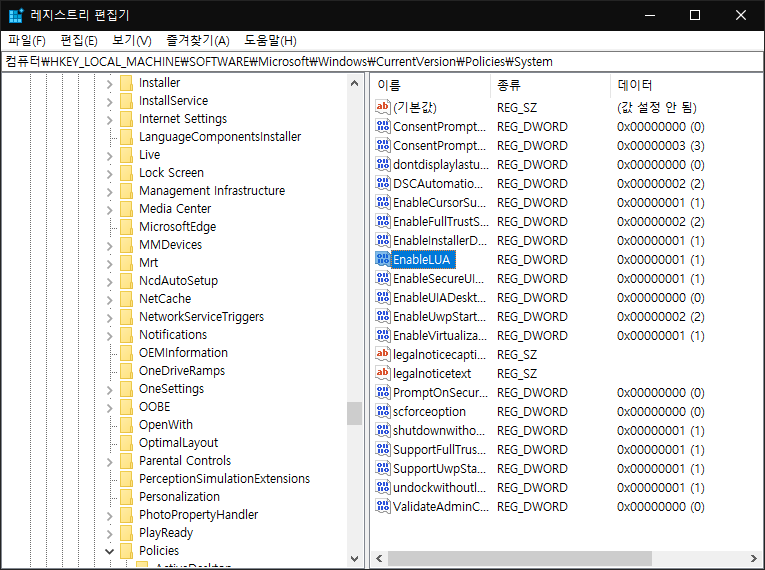This screenshot has width=765, height=570.
Task: Click values pane scroll-right arrow
Action: pos(754,558)
